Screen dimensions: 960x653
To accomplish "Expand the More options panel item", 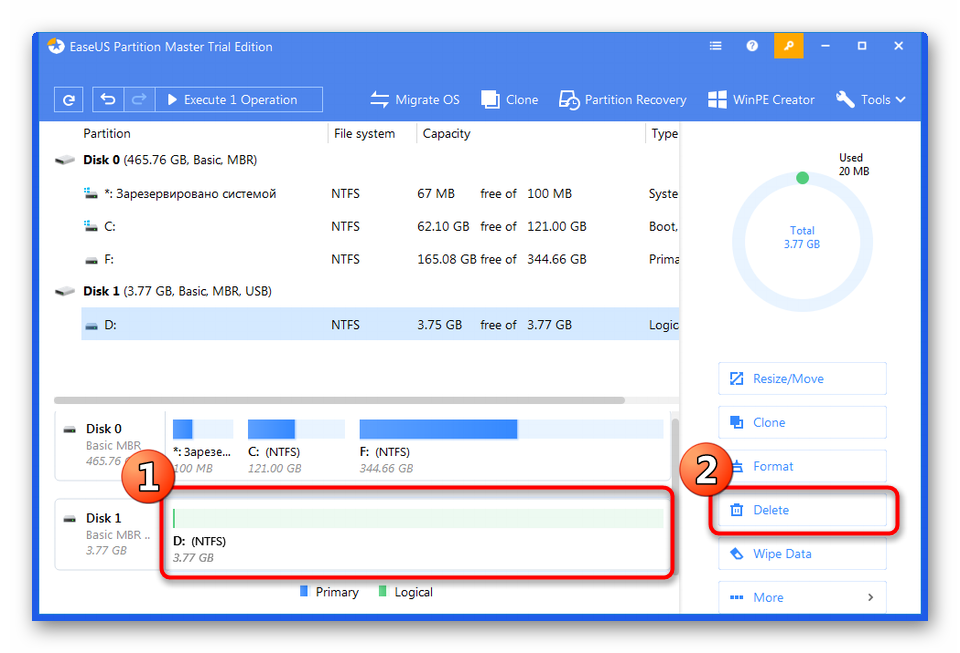I will click(x=802, y=597).
